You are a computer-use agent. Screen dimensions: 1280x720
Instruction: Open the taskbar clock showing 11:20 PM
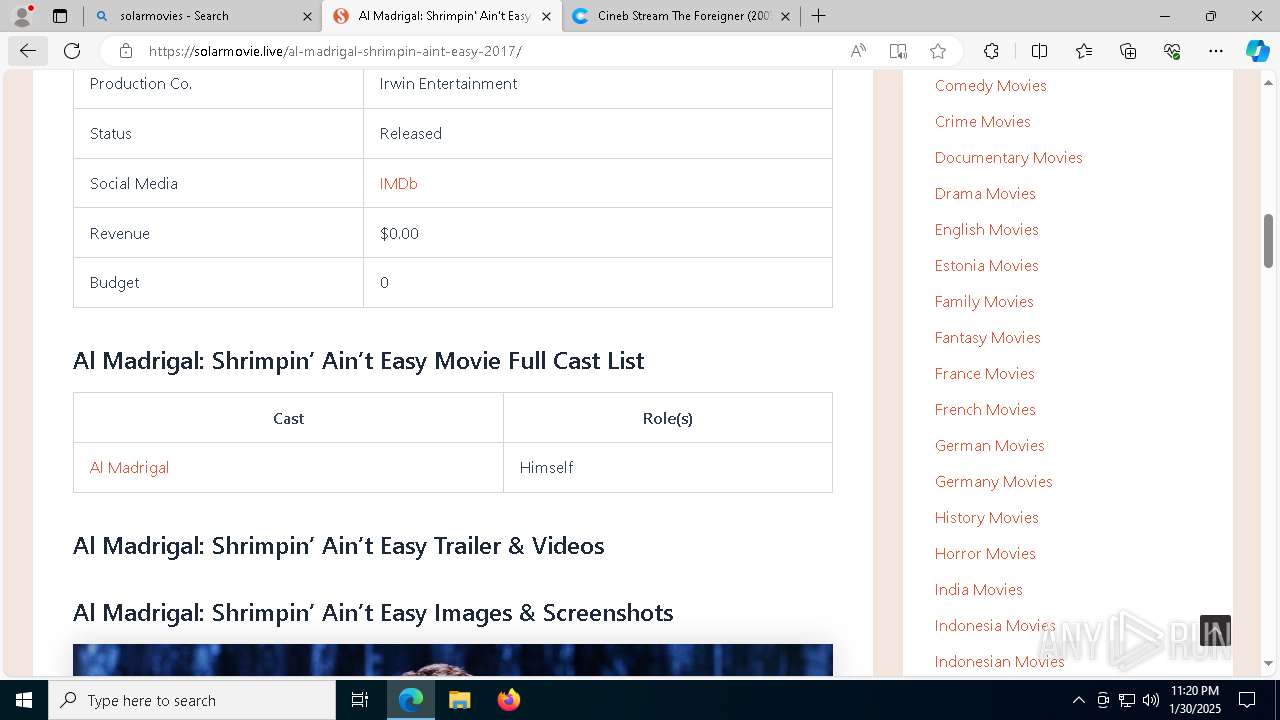pos(1196,700)
